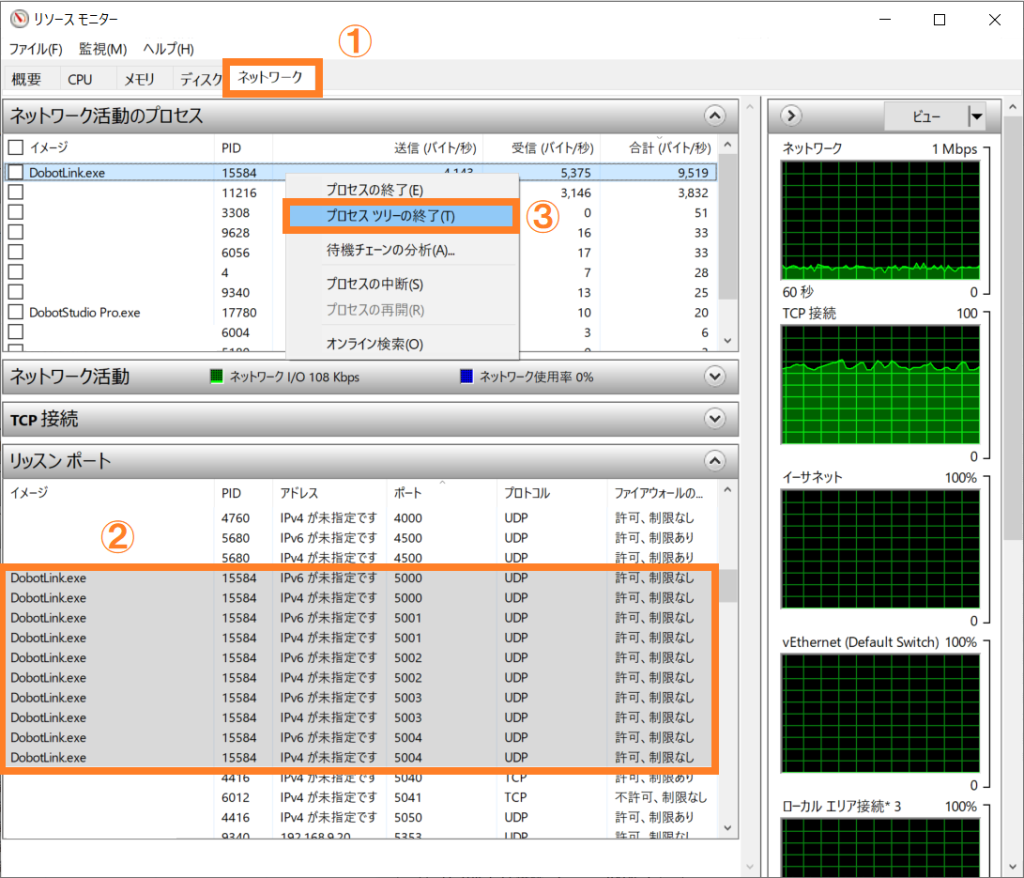Screen dimensions: 1024x878
Task: Click the ネットワーク 1 Mbps graph
Action: (880, 220)
